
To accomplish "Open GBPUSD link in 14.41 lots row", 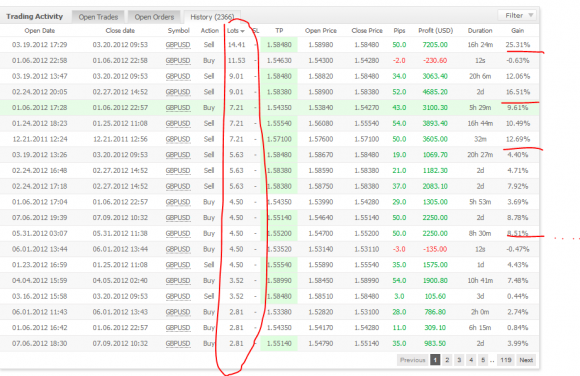I will 178,45.
